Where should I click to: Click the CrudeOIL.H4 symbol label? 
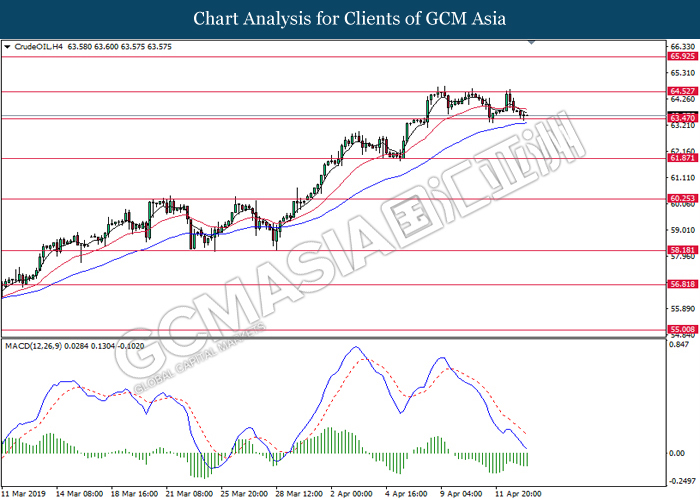39,47
